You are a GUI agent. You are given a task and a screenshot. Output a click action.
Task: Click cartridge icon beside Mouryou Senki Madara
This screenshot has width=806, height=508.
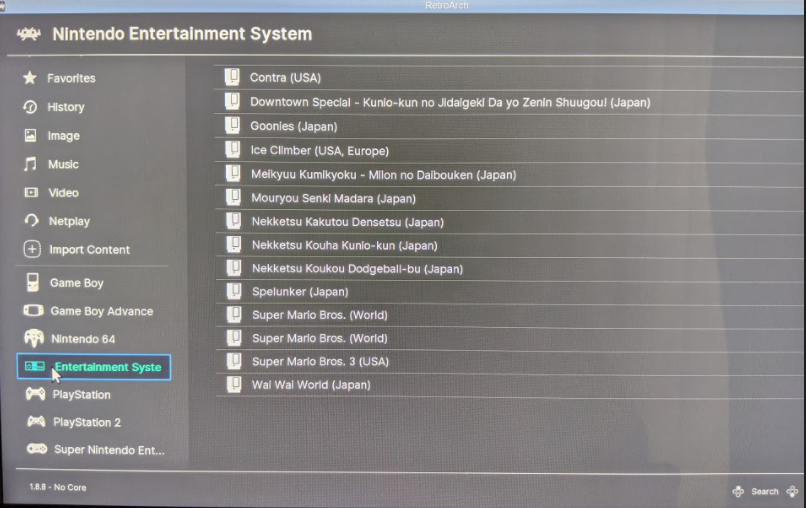point(233,197)
